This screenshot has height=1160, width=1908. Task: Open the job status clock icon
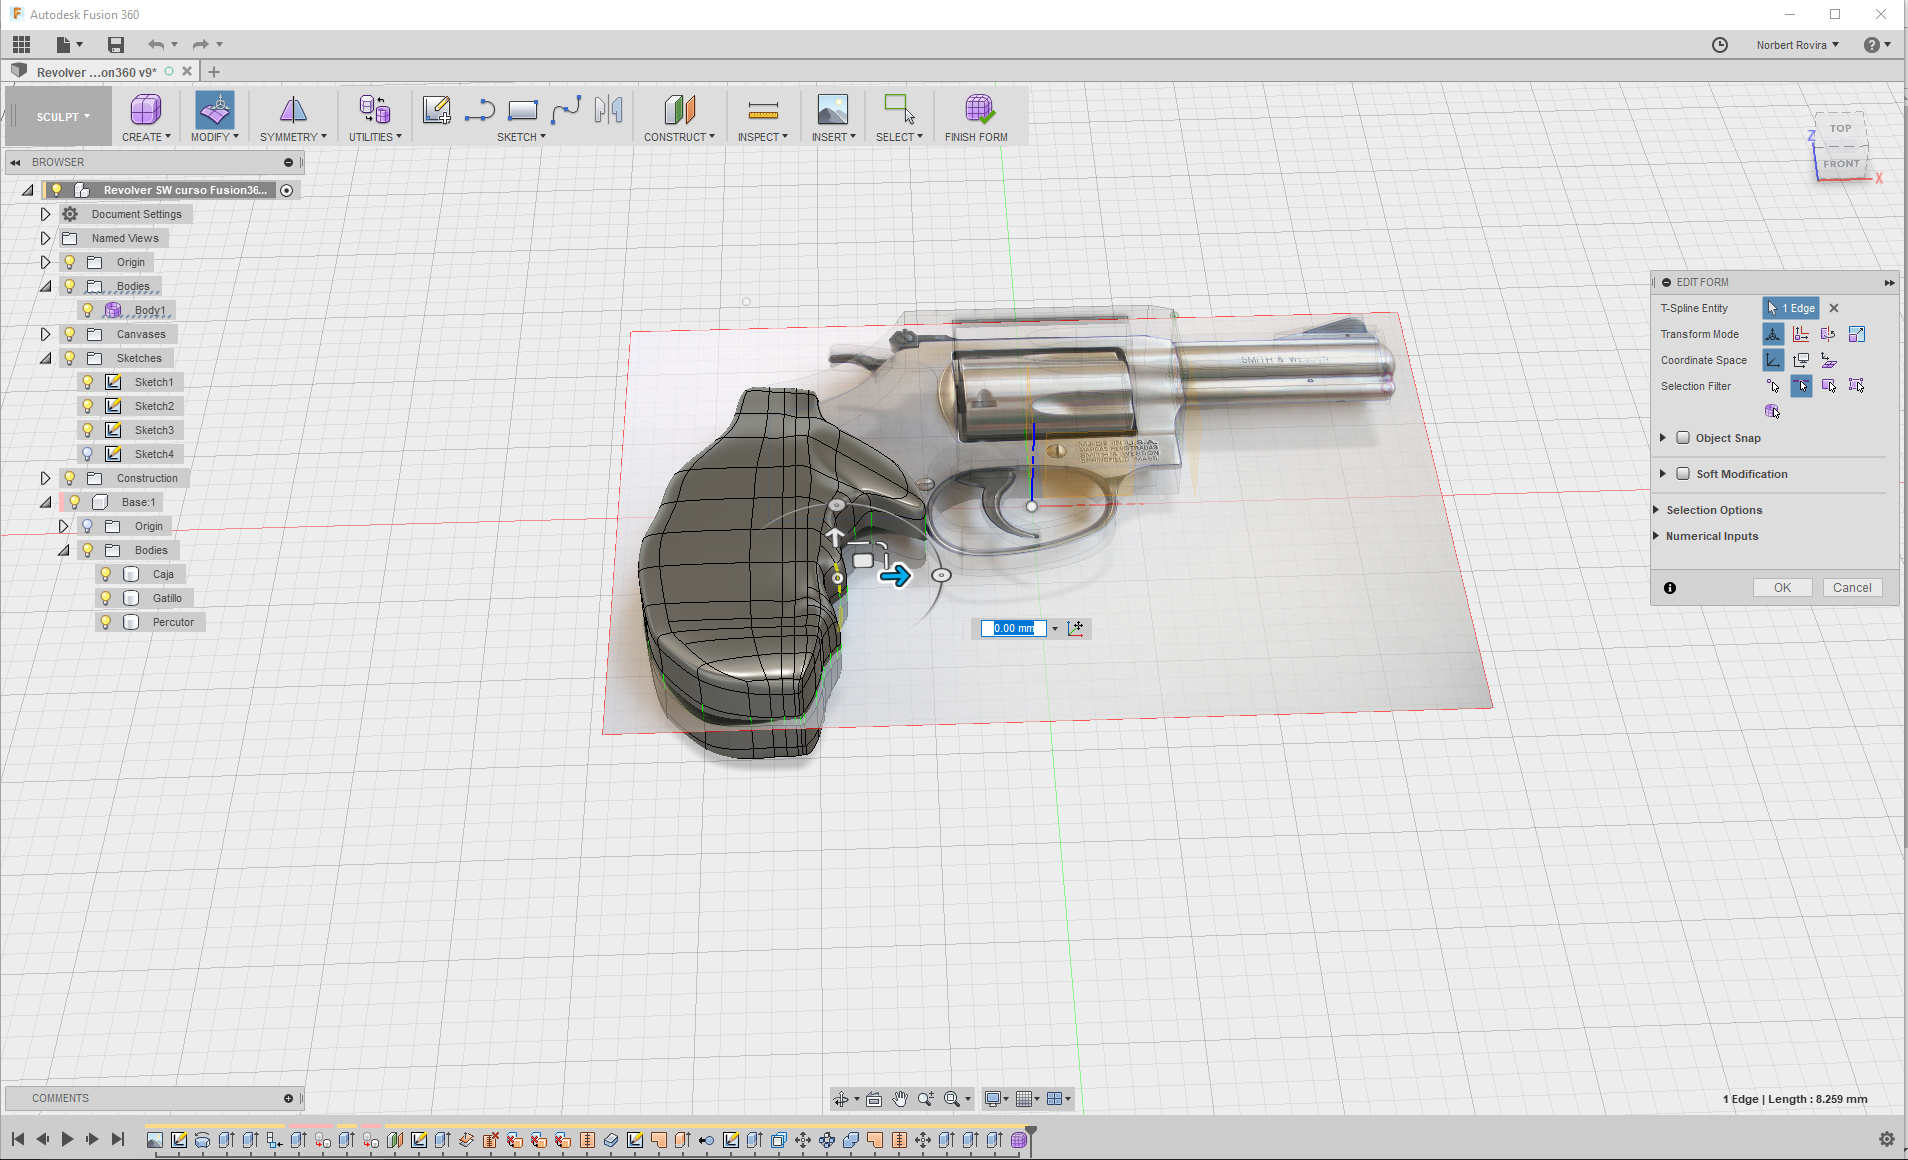1719,45
